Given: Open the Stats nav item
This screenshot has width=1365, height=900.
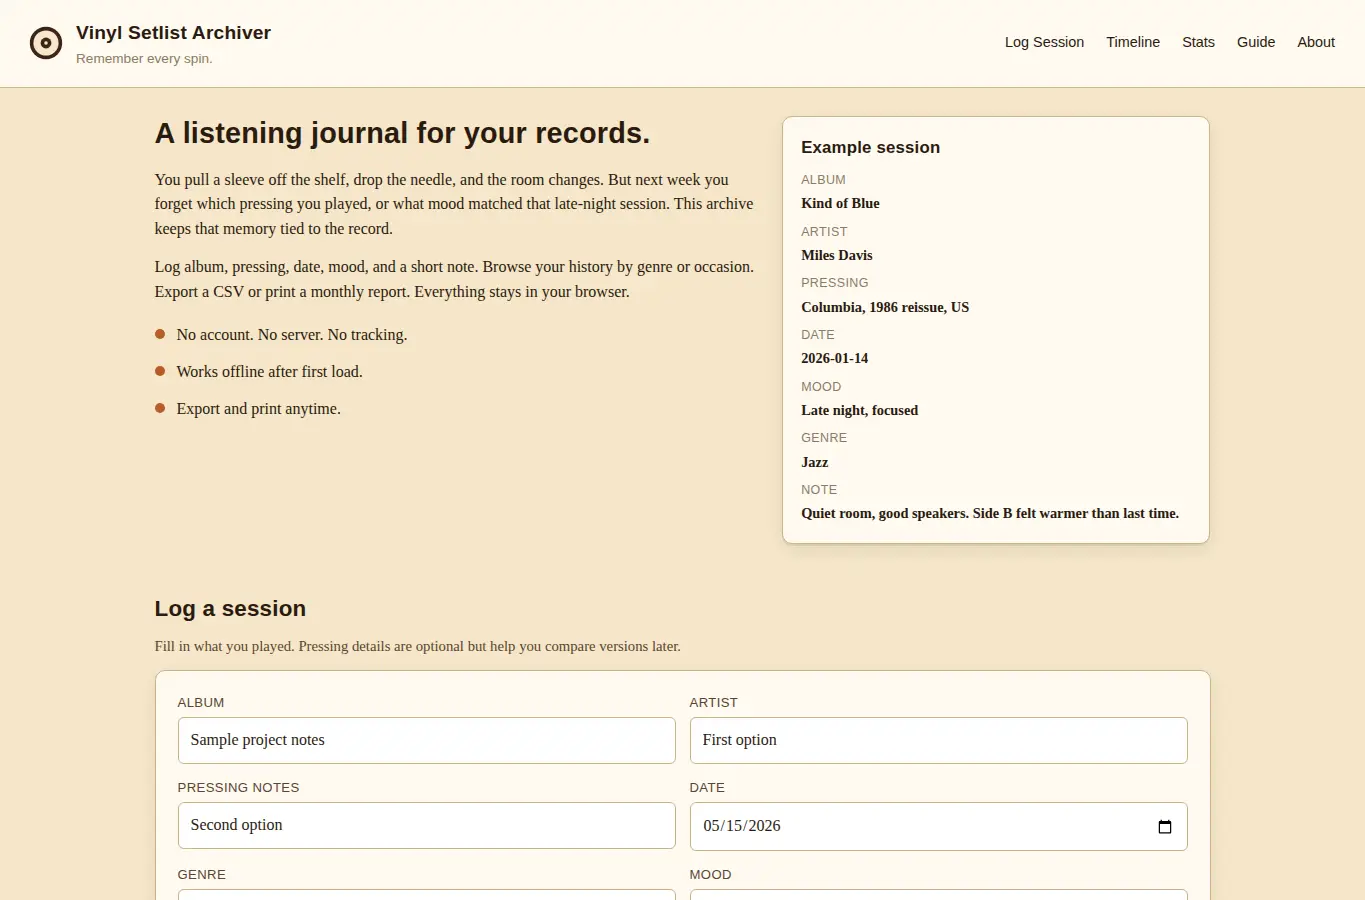Looking at the screenshot, I should [x=1198, y=42].
